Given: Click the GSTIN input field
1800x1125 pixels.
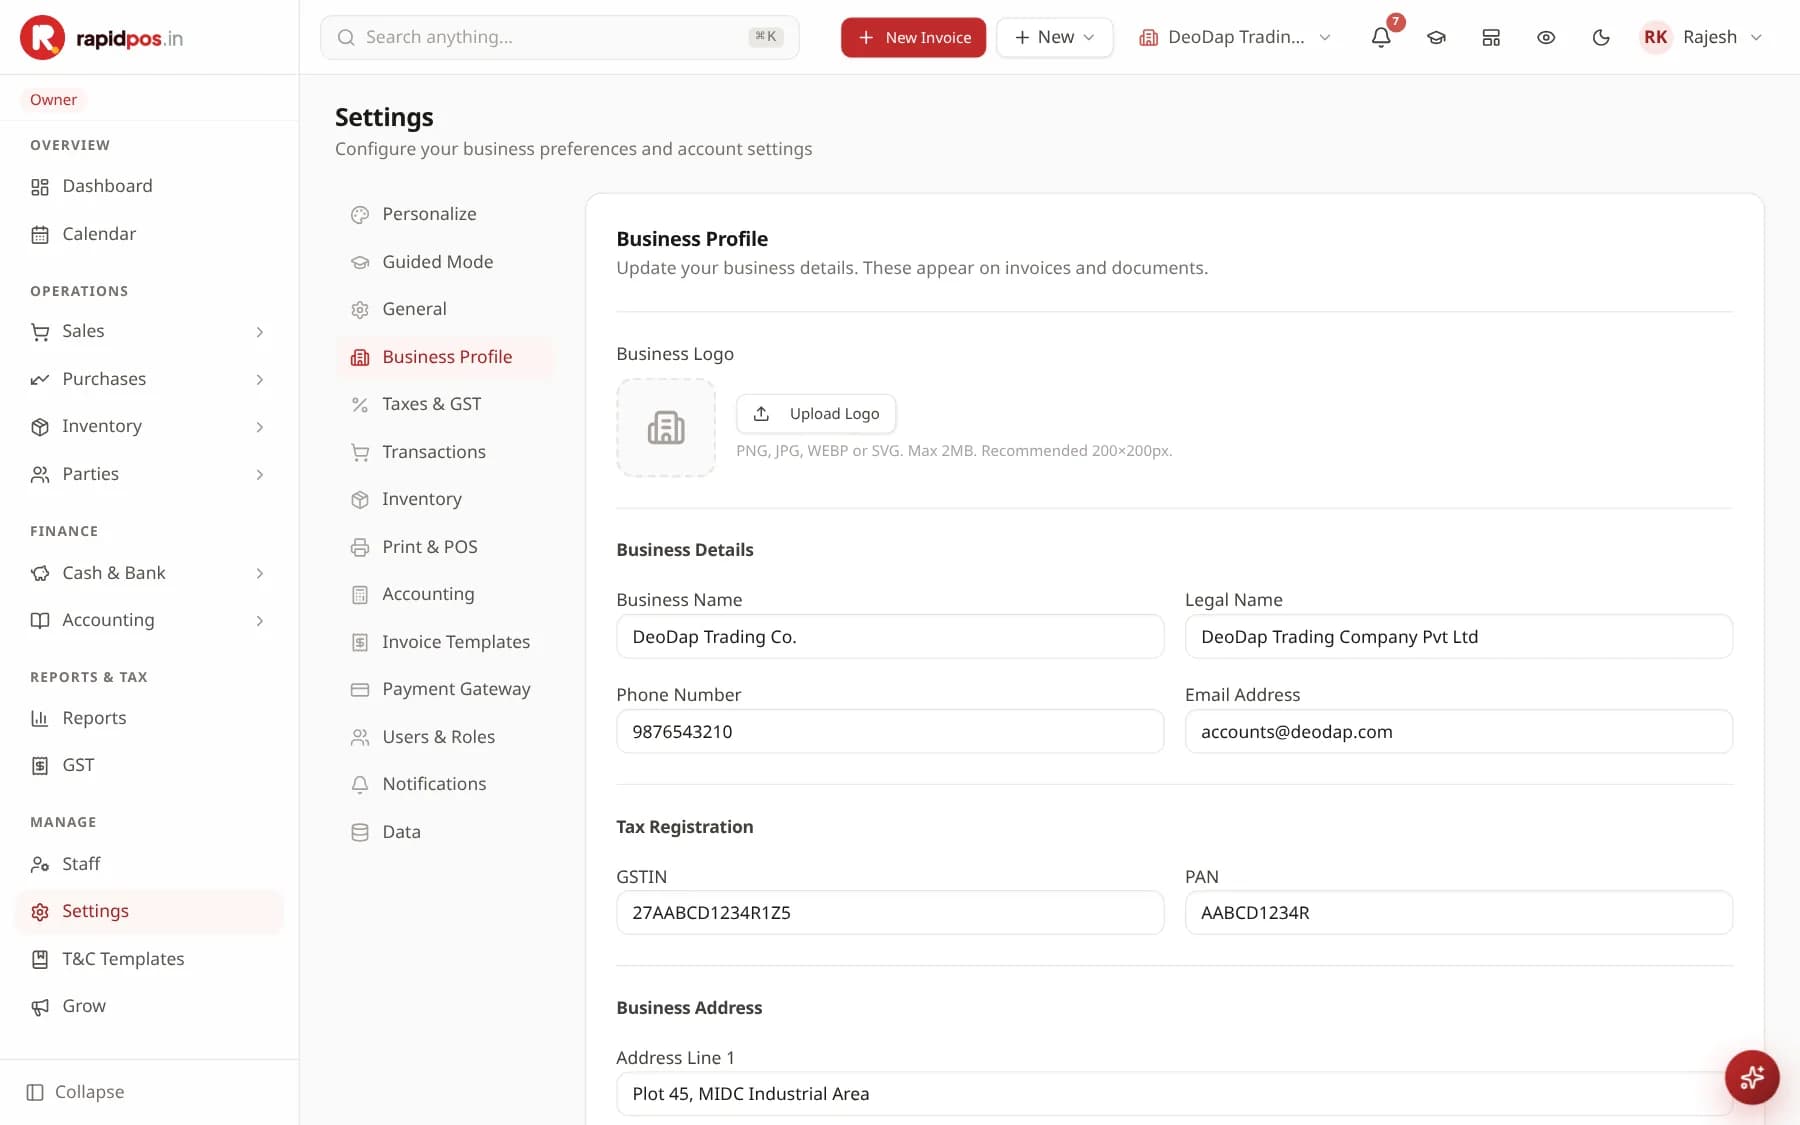Looking at the screenshot, I should (890, 913).
